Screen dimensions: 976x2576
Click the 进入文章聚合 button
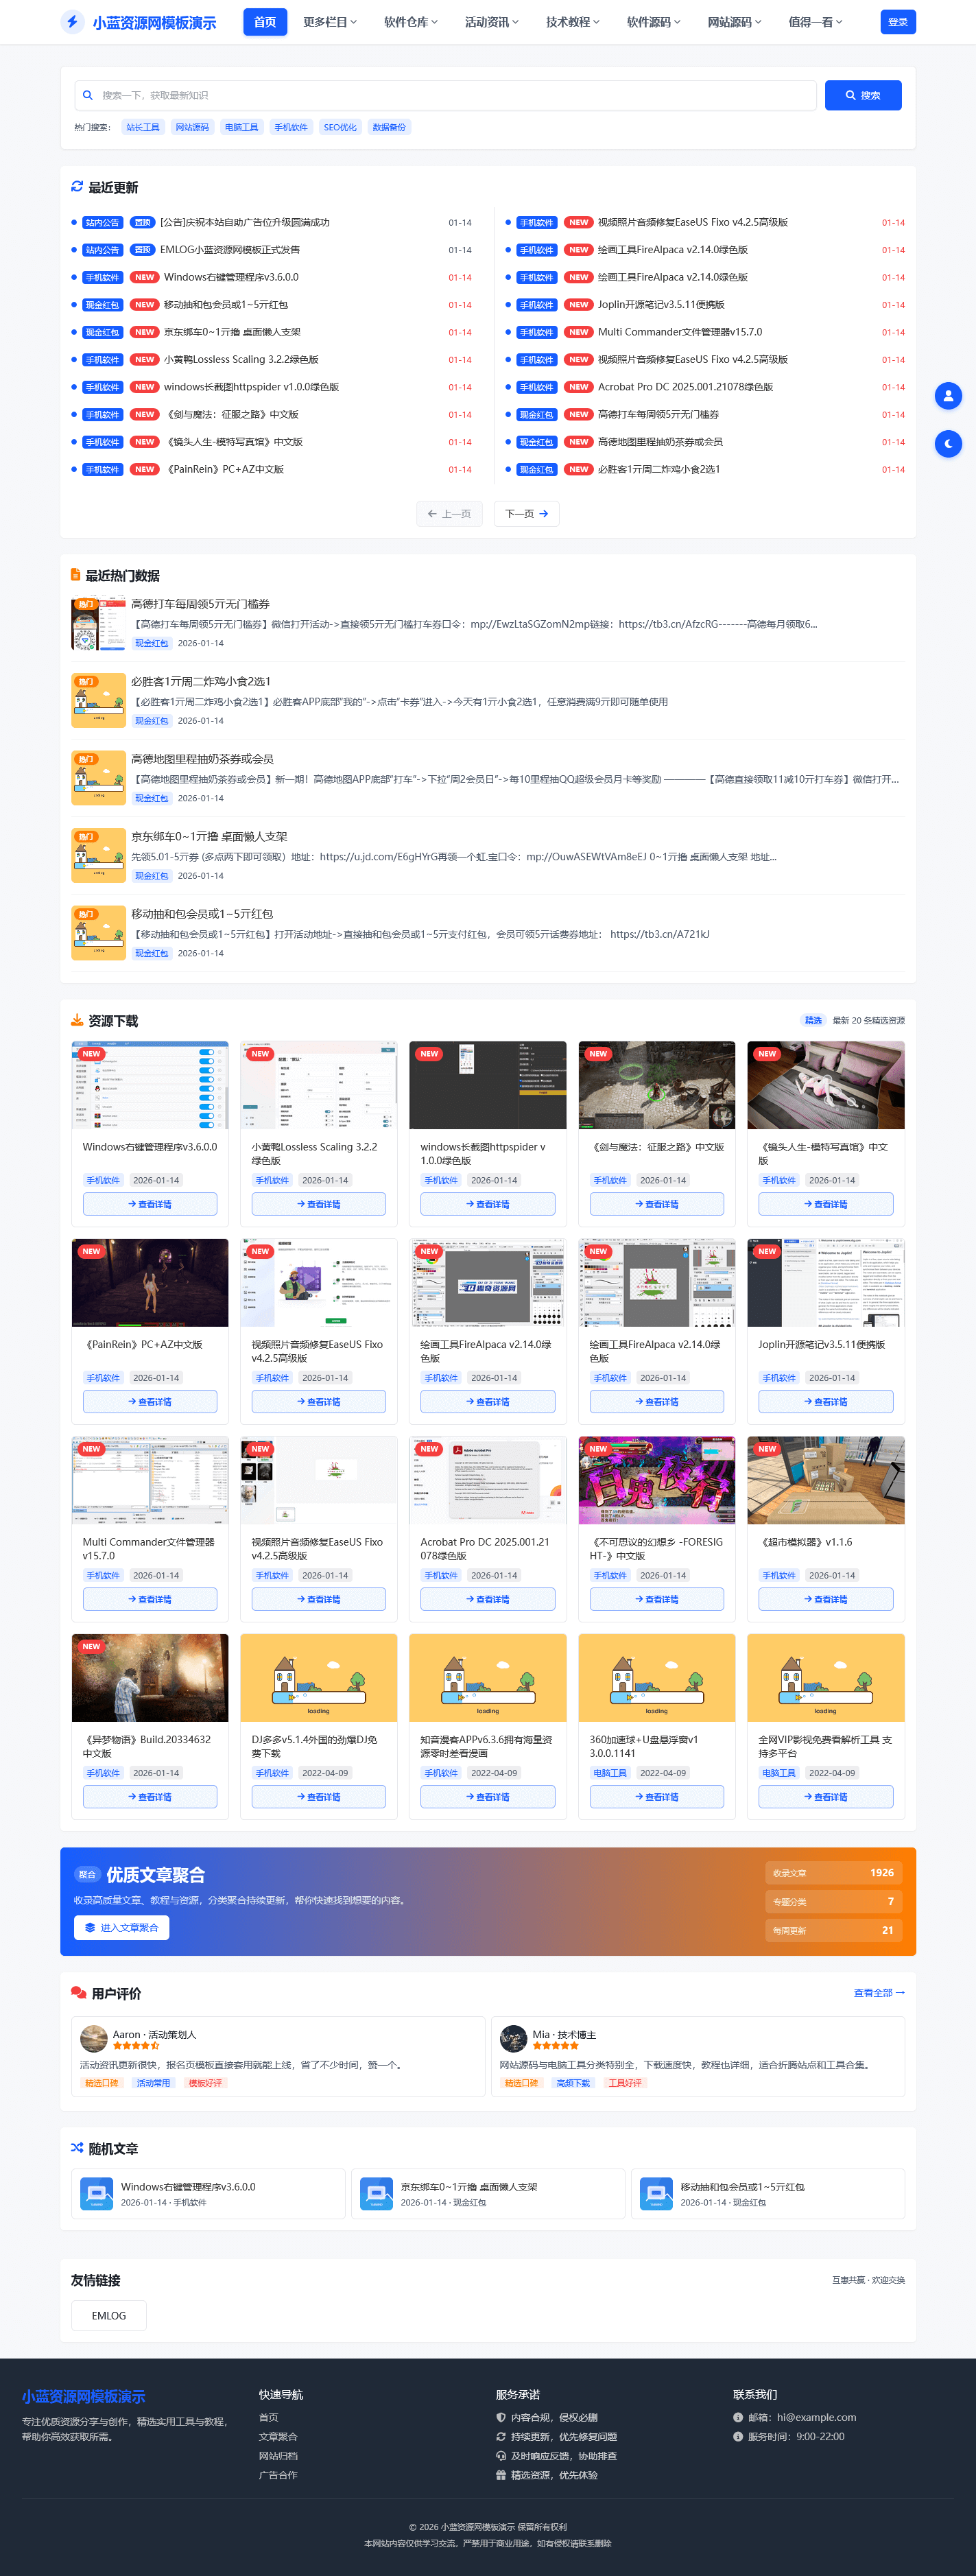[x=121, y=1927]
